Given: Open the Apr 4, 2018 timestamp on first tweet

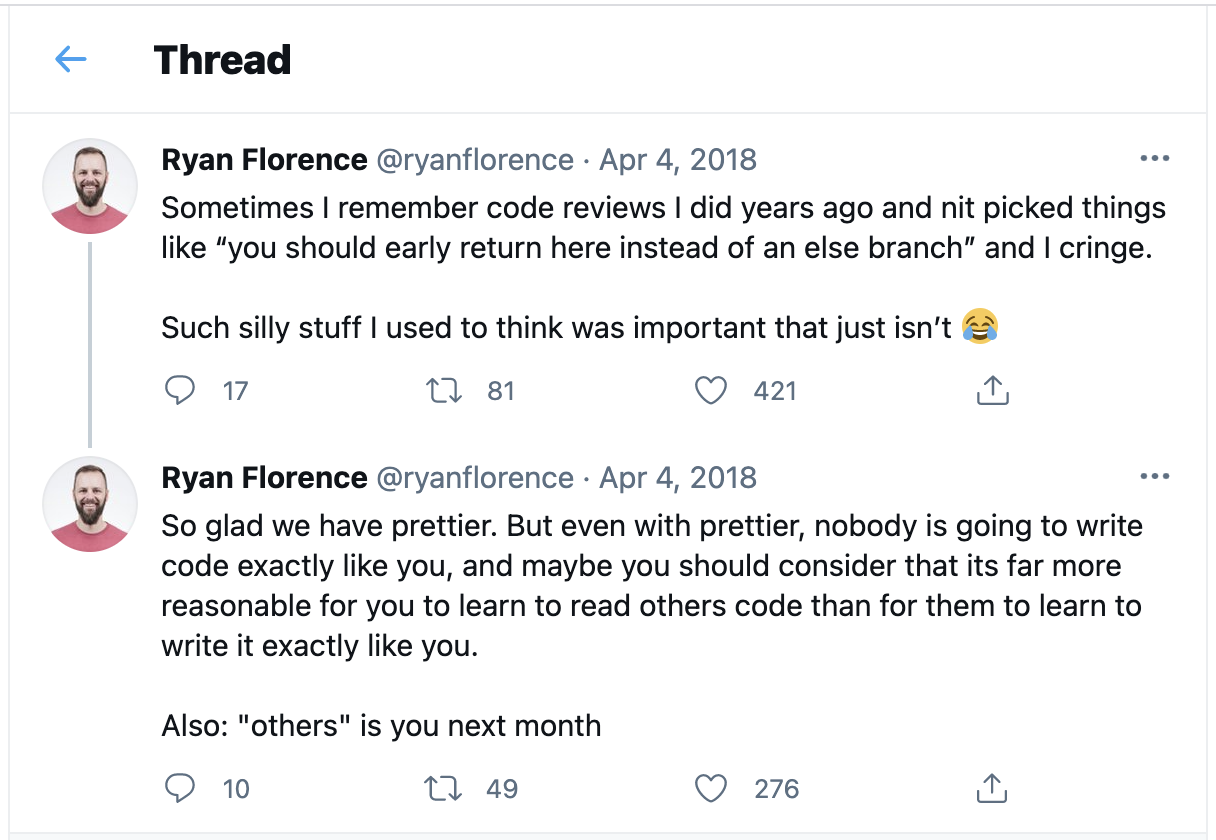Looking at the screenshot, I should 678,160.
